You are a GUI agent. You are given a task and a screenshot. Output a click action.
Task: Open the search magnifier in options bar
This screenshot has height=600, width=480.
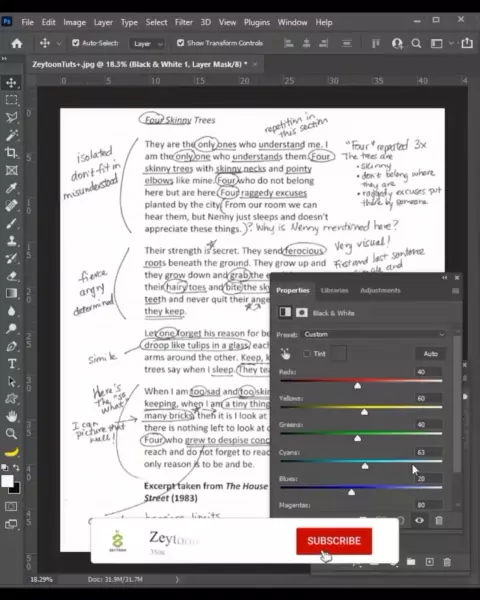(416, 43)
